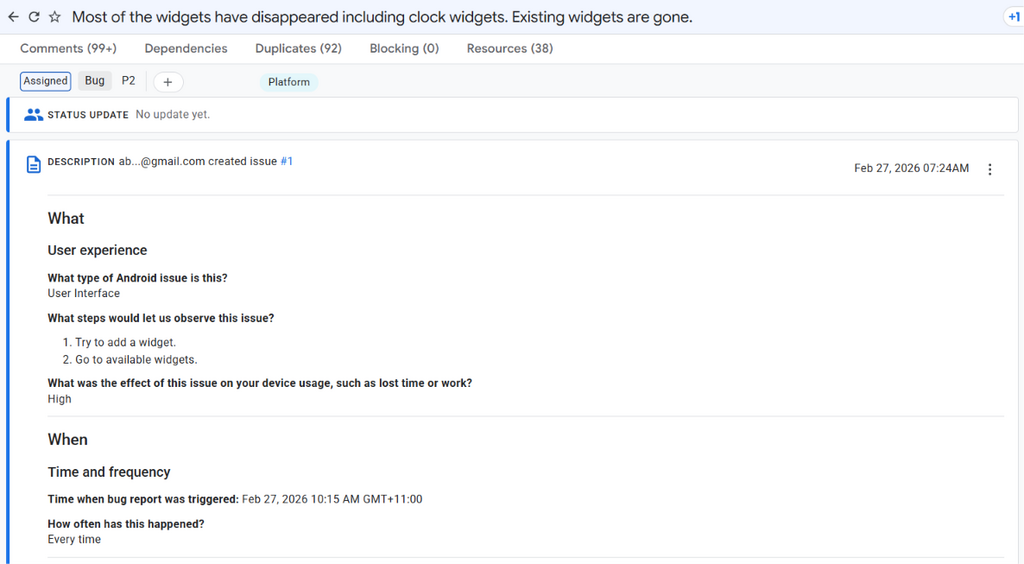Click the Platform tag chip

tap(289, 82)
